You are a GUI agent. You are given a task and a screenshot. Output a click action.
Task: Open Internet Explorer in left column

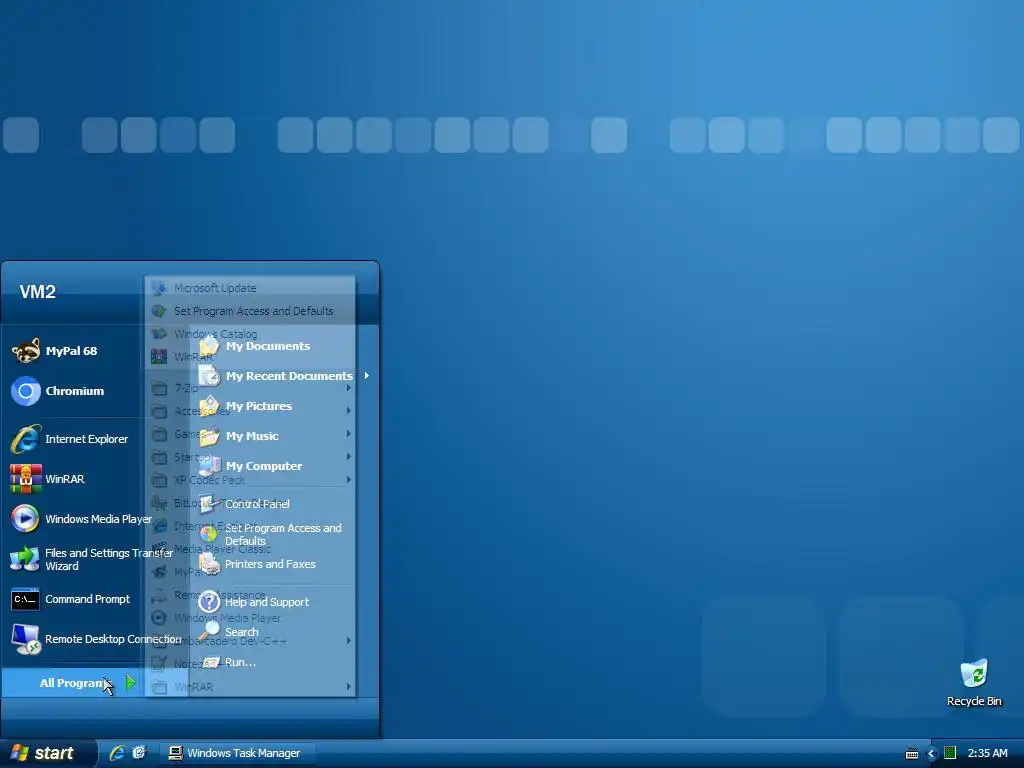pyautogui.click(x=69, y=439)
